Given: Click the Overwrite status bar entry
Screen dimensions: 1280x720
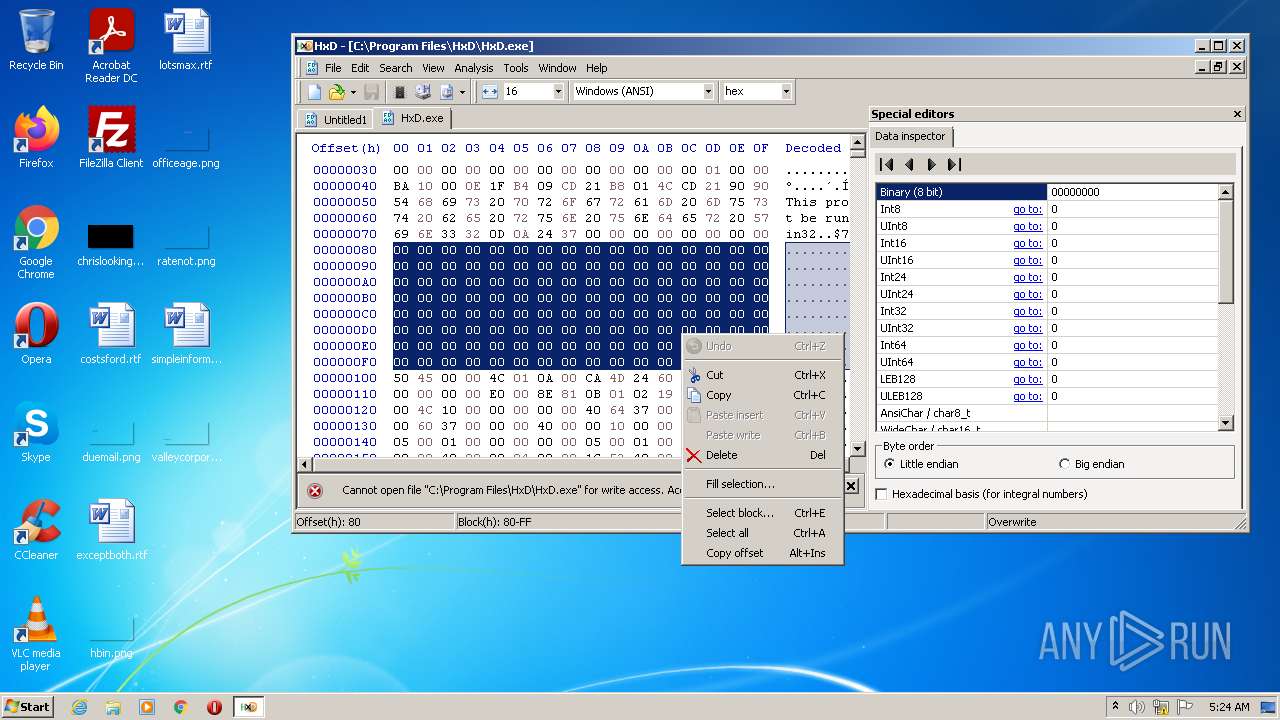Looking at the screenshot, I should coord(1013,522).
